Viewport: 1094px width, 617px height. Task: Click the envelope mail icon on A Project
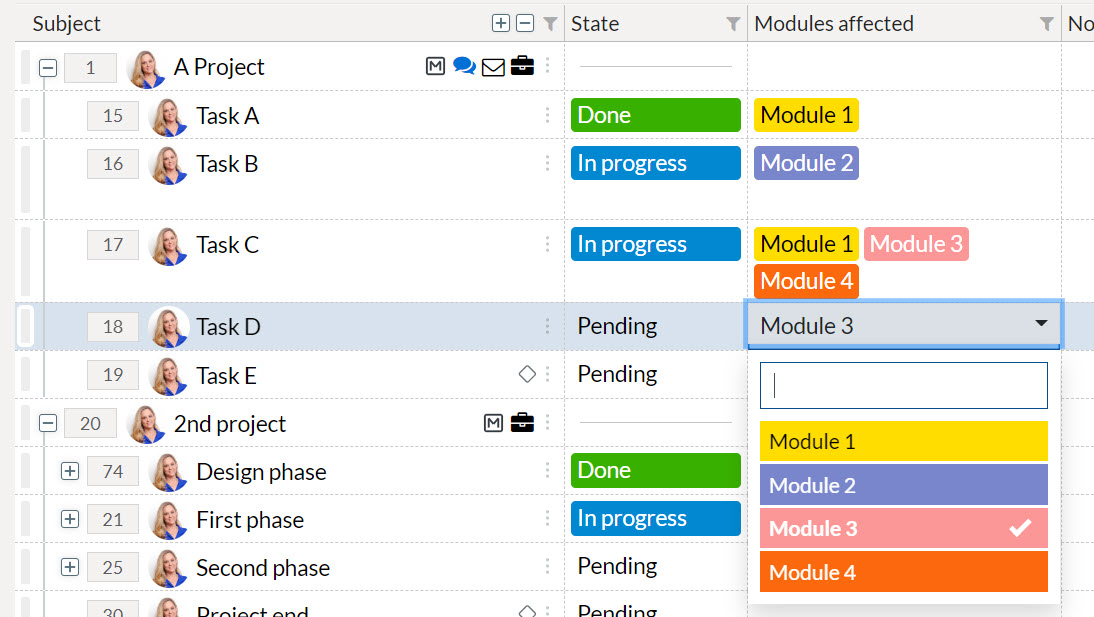click(493, 67)
